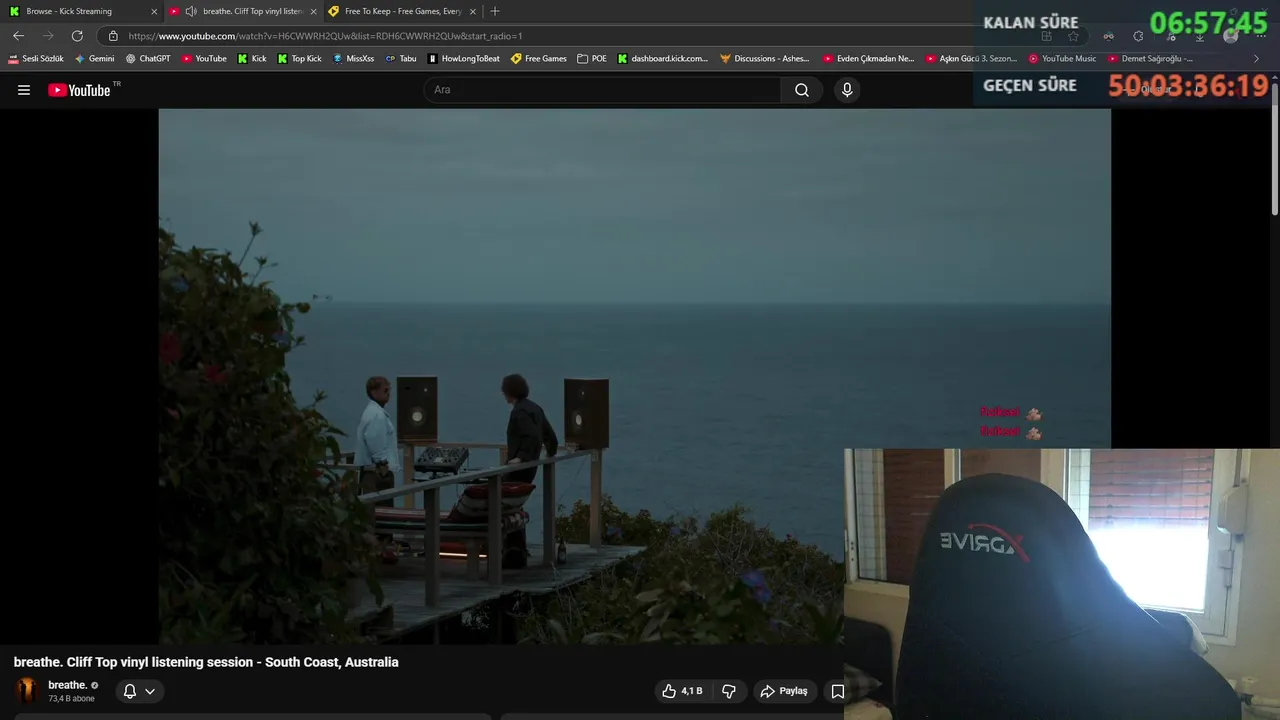
Task: Click the Paylaş share button
Action: point(784,691)
